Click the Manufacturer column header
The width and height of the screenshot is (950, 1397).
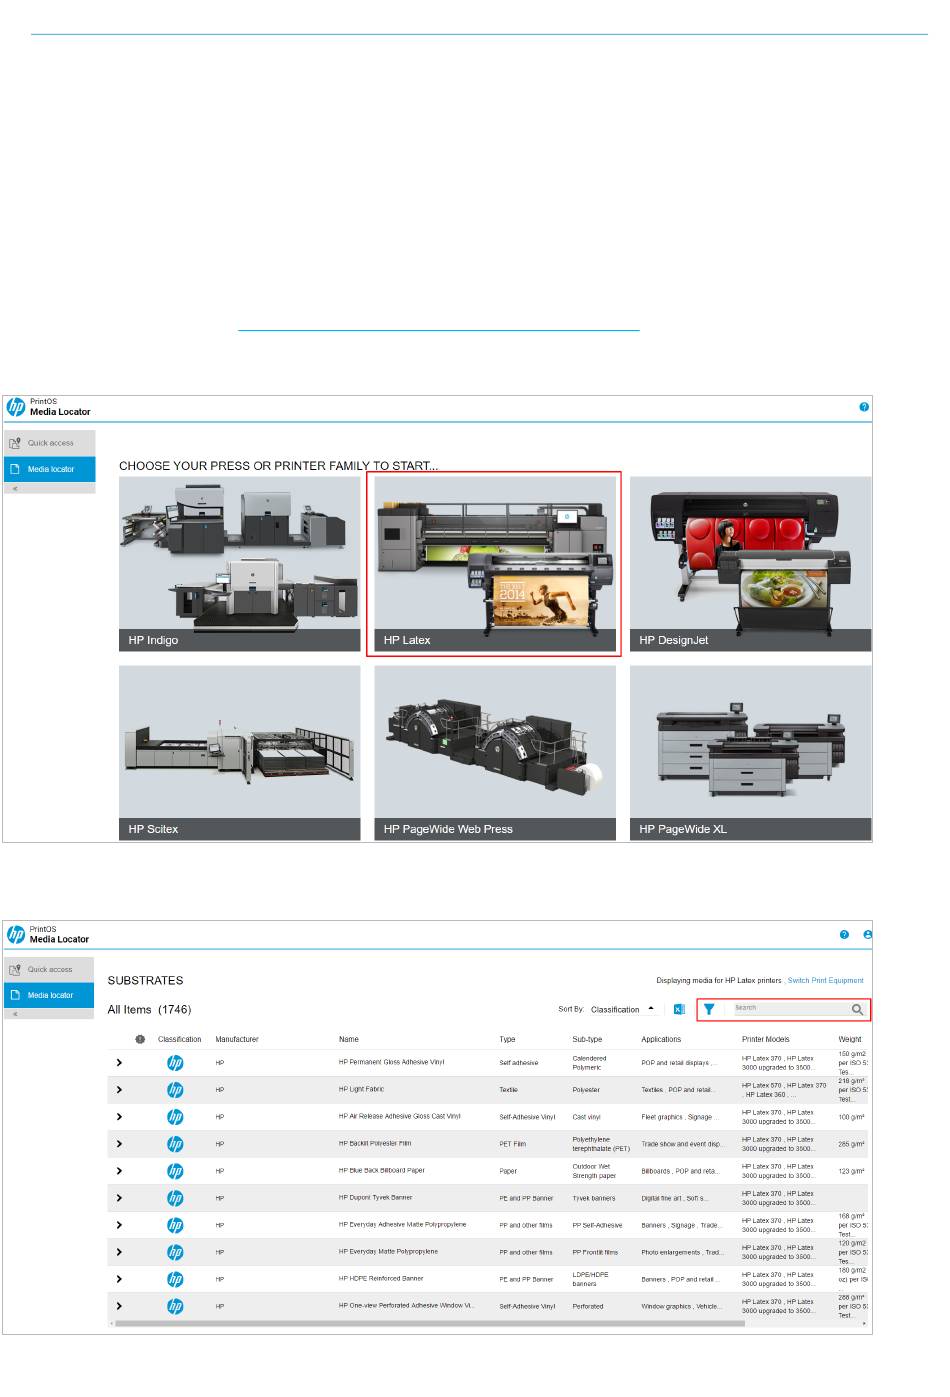[237, 1040]
